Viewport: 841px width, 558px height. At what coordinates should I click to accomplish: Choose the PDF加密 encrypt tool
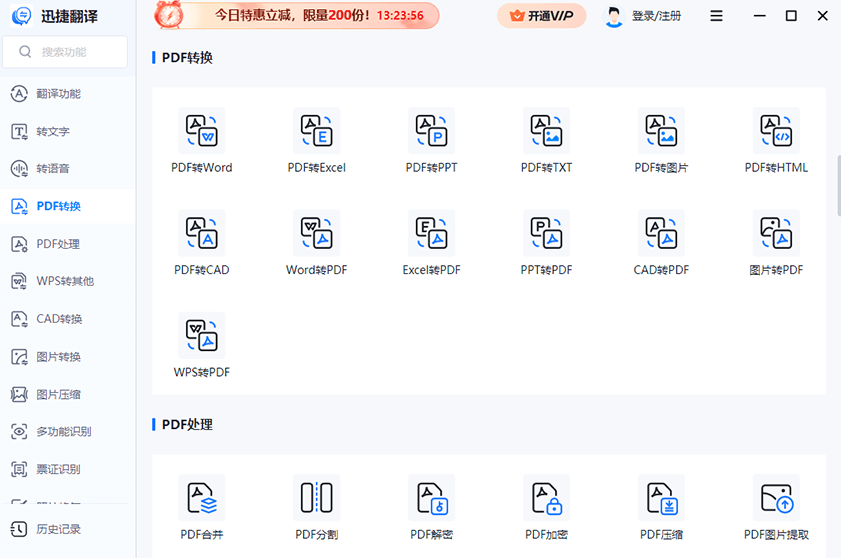coord(546,508)
